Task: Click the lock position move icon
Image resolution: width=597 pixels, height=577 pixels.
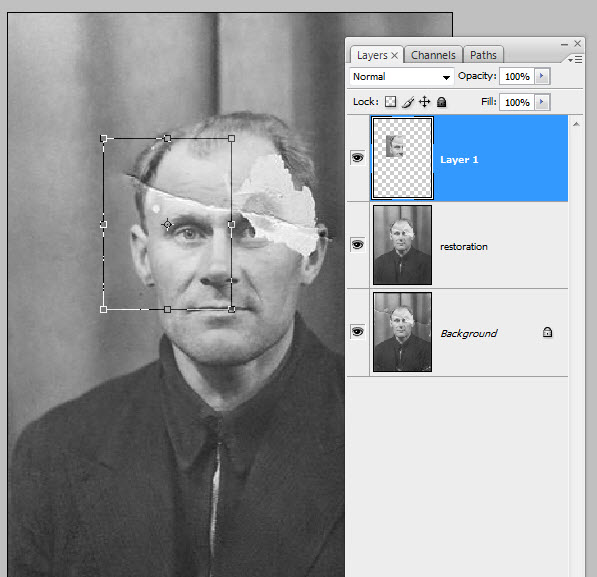Action: pos(425,102)
